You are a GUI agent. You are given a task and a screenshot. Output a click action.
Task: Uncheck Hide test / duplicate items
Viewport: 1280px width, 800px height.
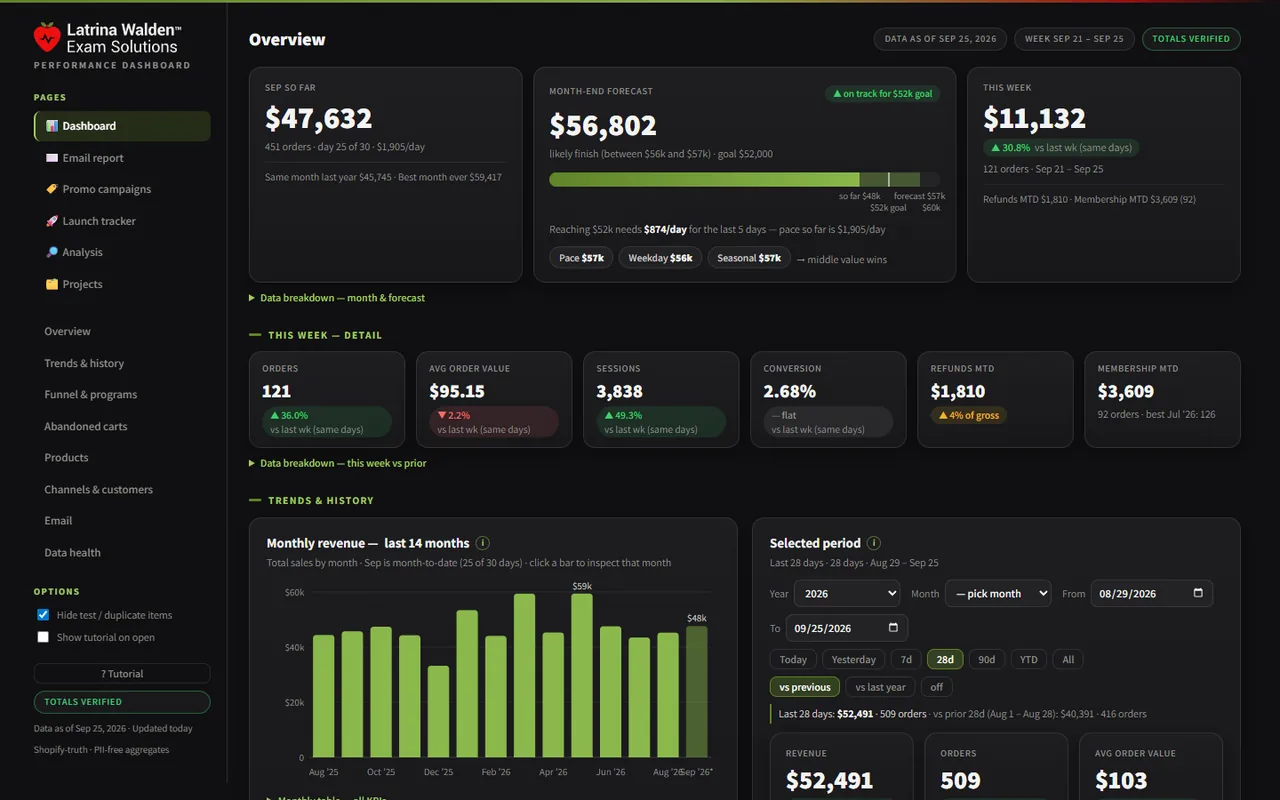tap(43, 615)
